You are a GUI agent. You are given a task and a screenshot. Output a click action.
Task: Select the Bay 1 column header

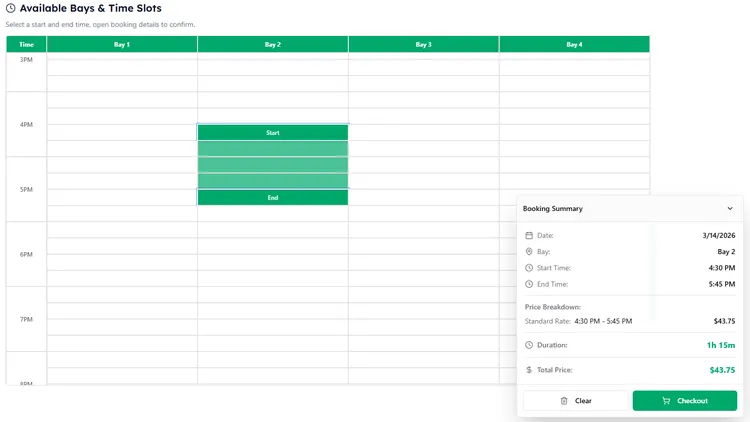(x=122, y=44)
